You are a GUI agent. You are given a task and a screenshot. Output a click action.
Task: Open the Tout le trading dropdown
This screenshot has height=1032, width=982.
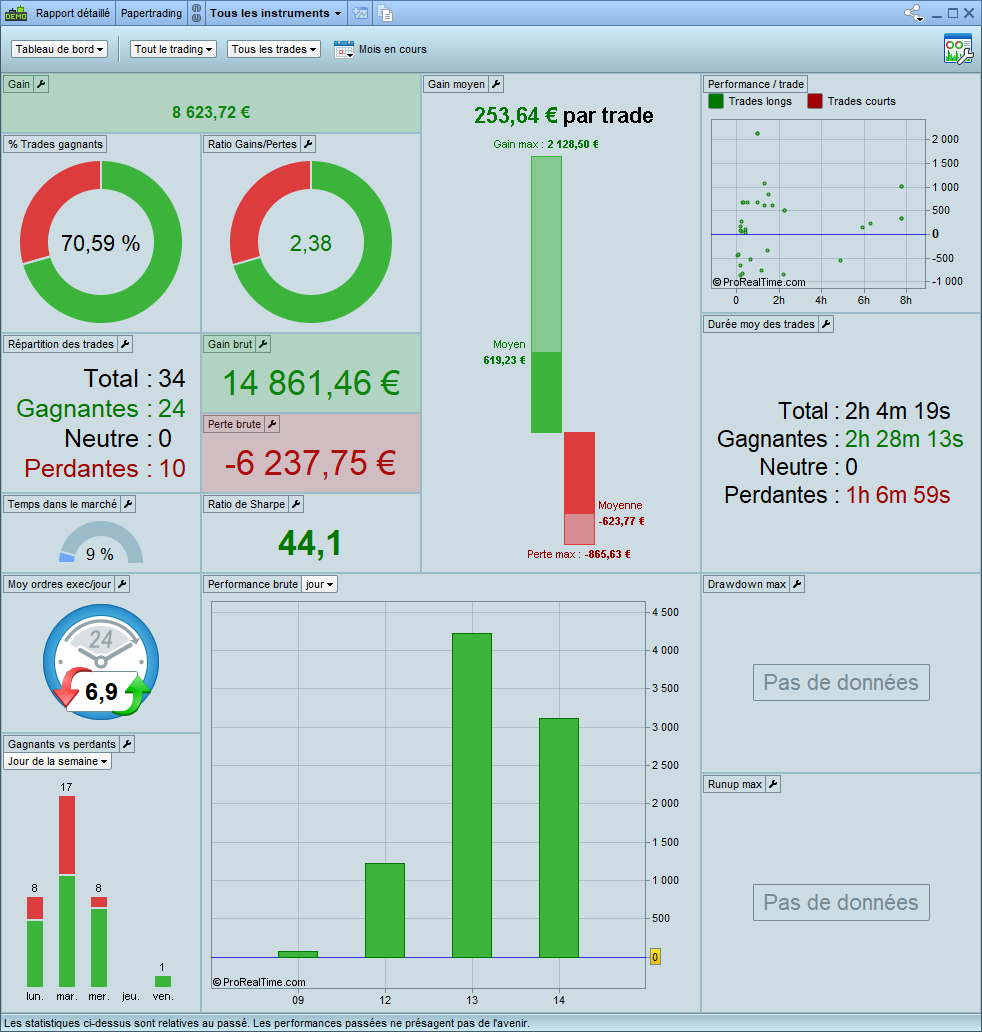pyautogui.click(x=173, y=49)
